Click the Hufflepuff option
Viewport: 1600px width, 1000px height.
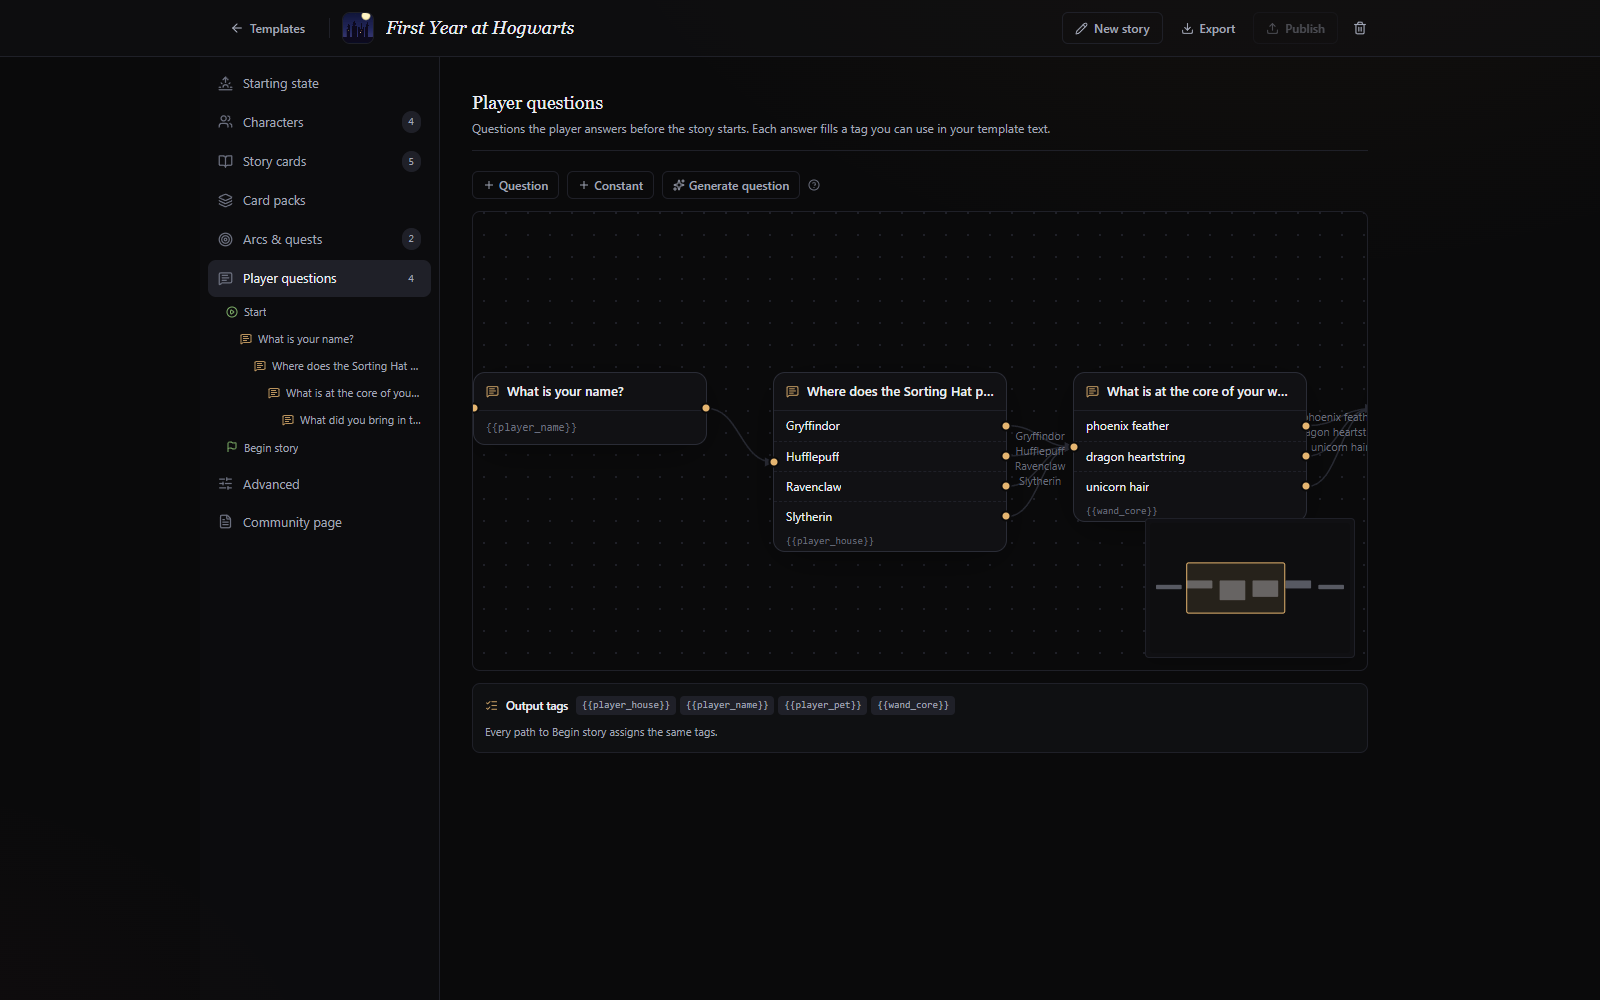[x=890, y=457]
